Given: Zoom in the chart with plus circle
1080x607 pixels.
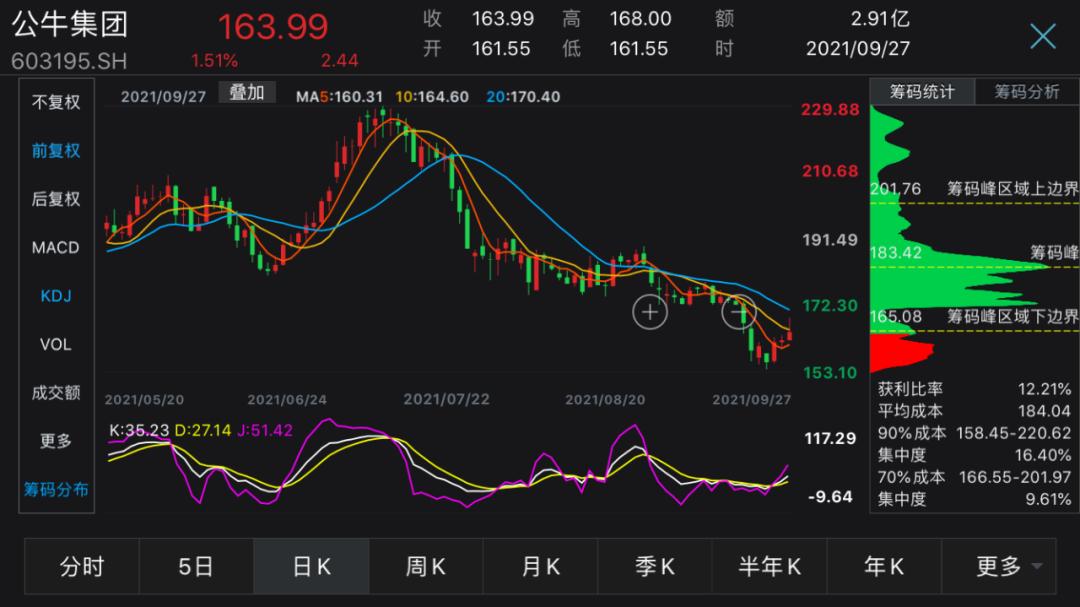Looking at the screenshot, I should point(650,312).
